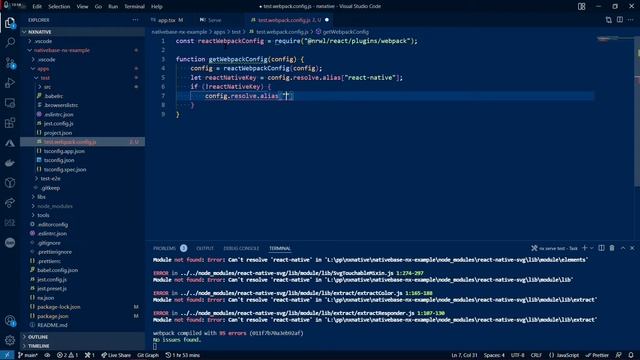Image resolution: width=640 pixels, height=360 pixels.
Task: Open changes compare icon in editor toolbar
Action: click(x=609, y=20)
